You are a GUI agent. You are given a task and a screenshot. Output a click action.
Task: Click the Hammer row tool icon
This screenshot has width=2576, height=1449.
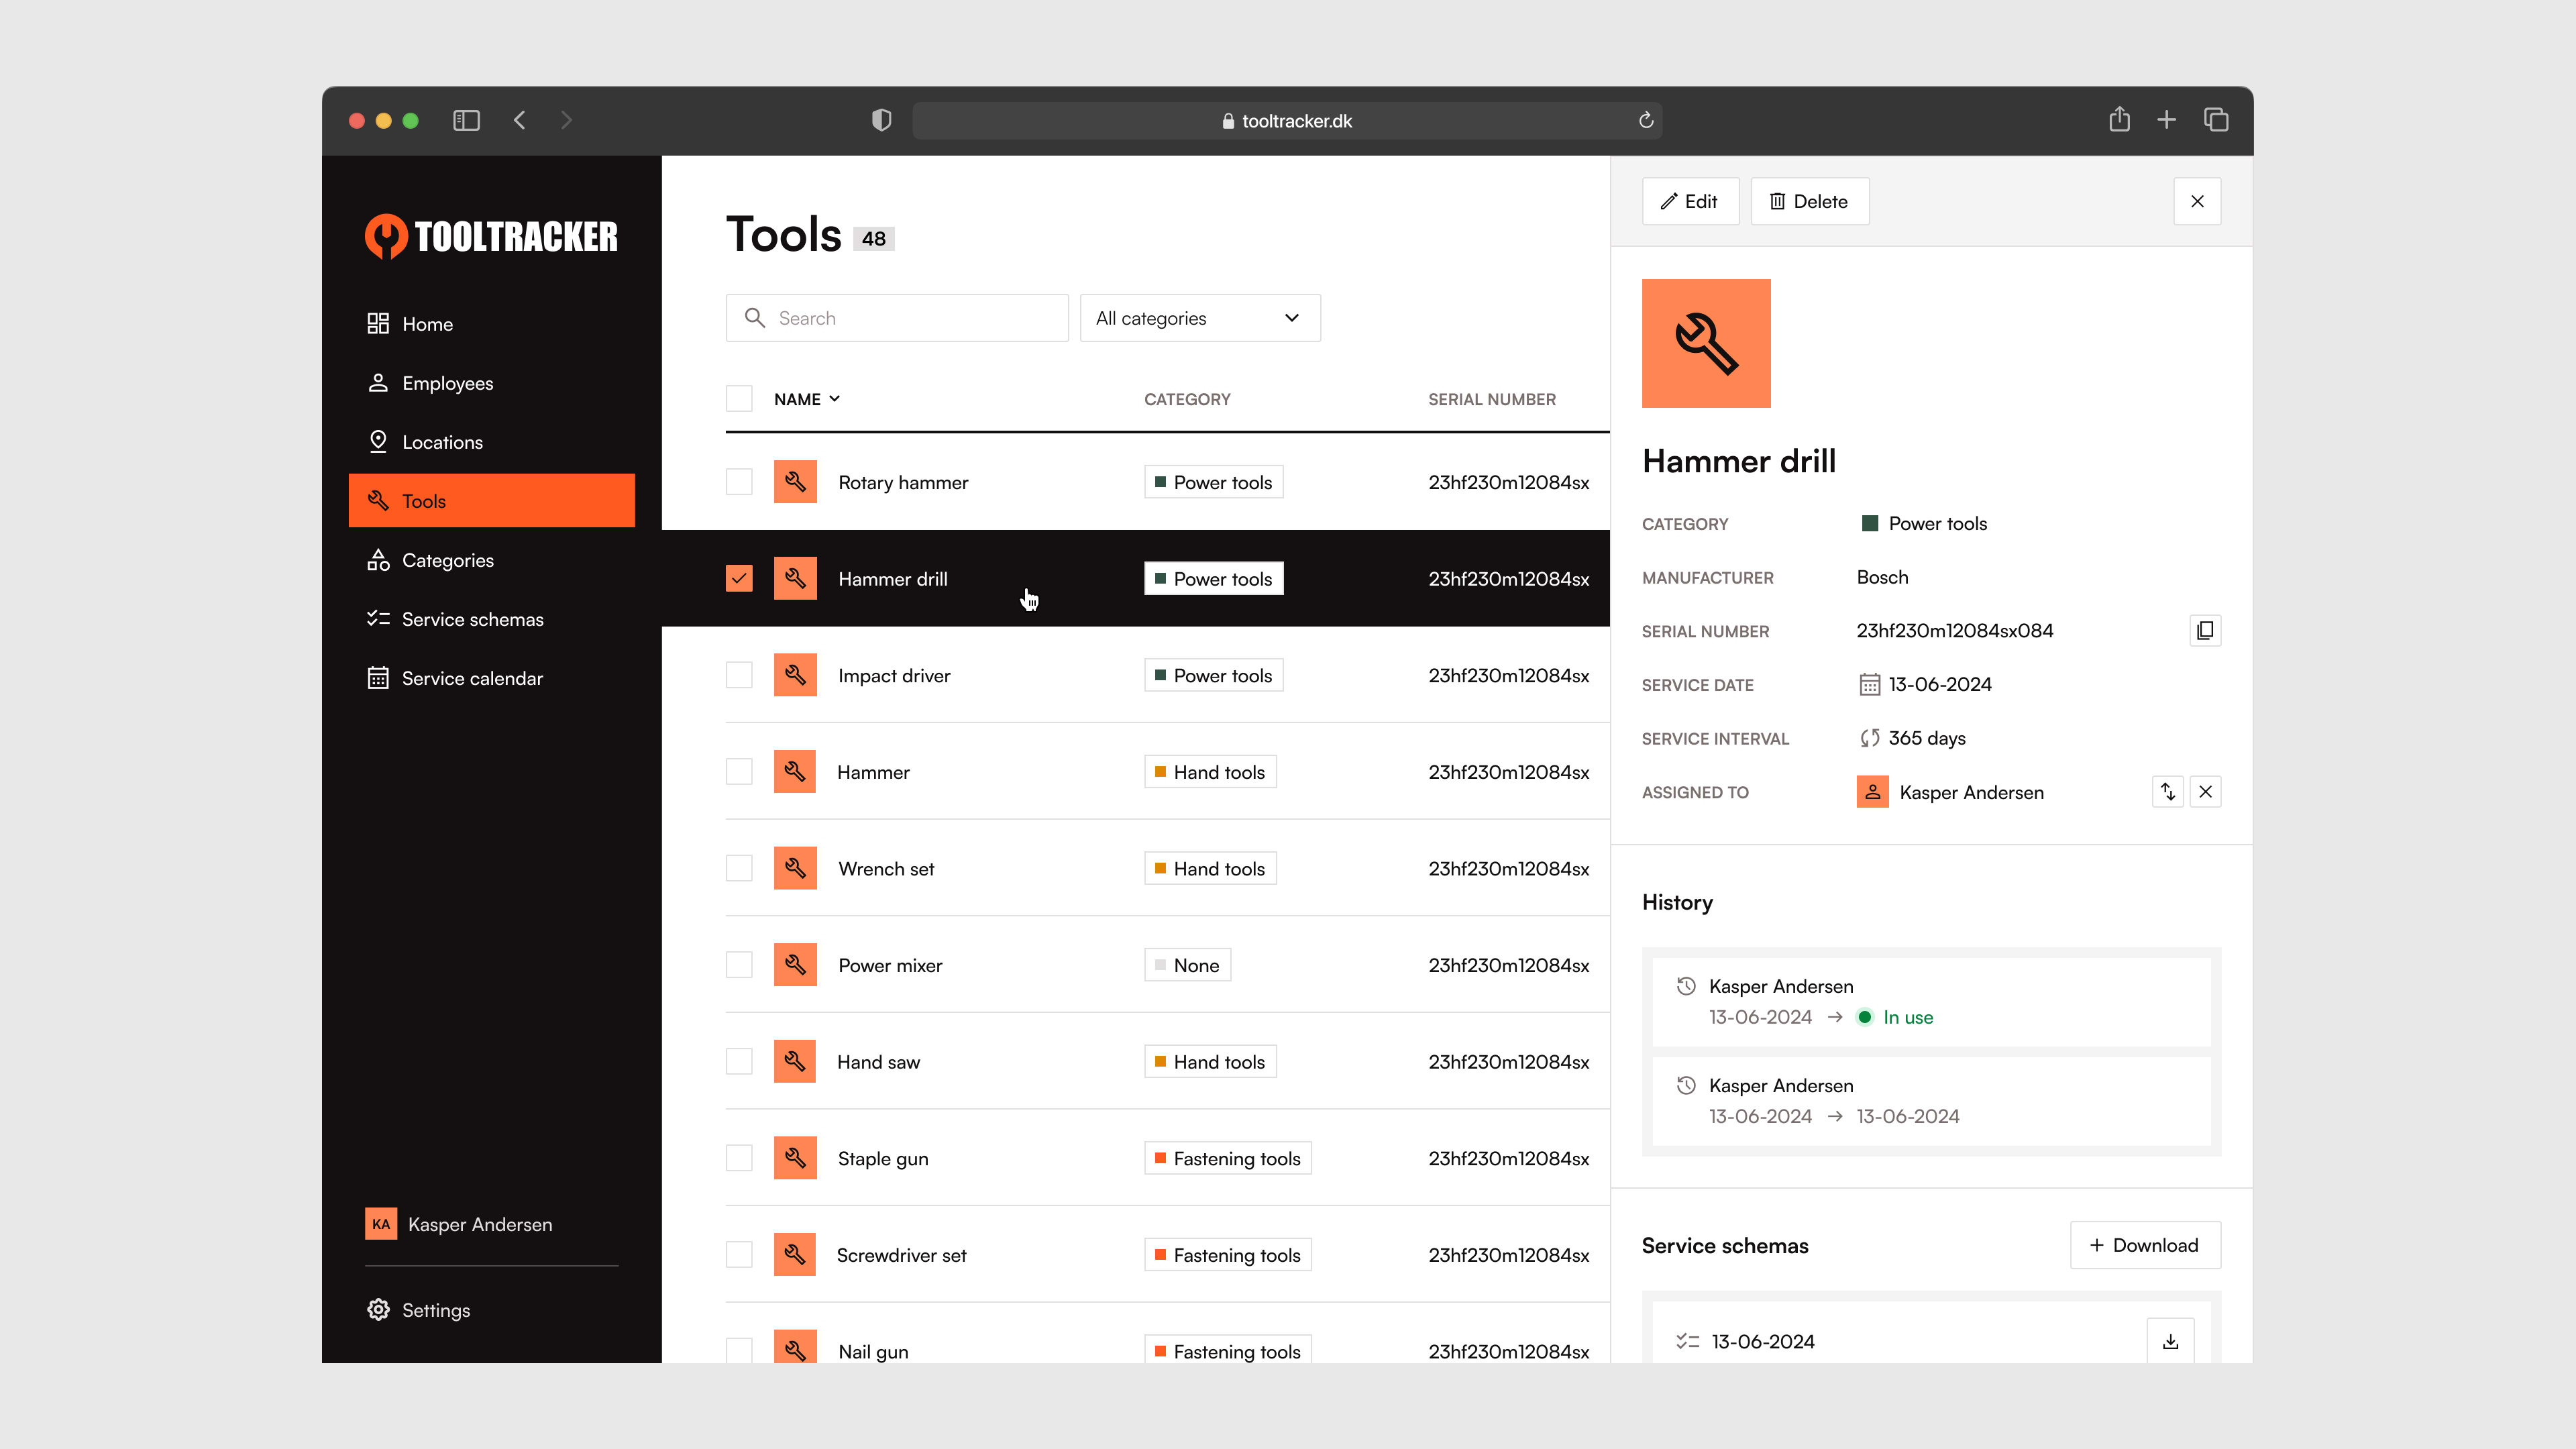click(795, 771)
